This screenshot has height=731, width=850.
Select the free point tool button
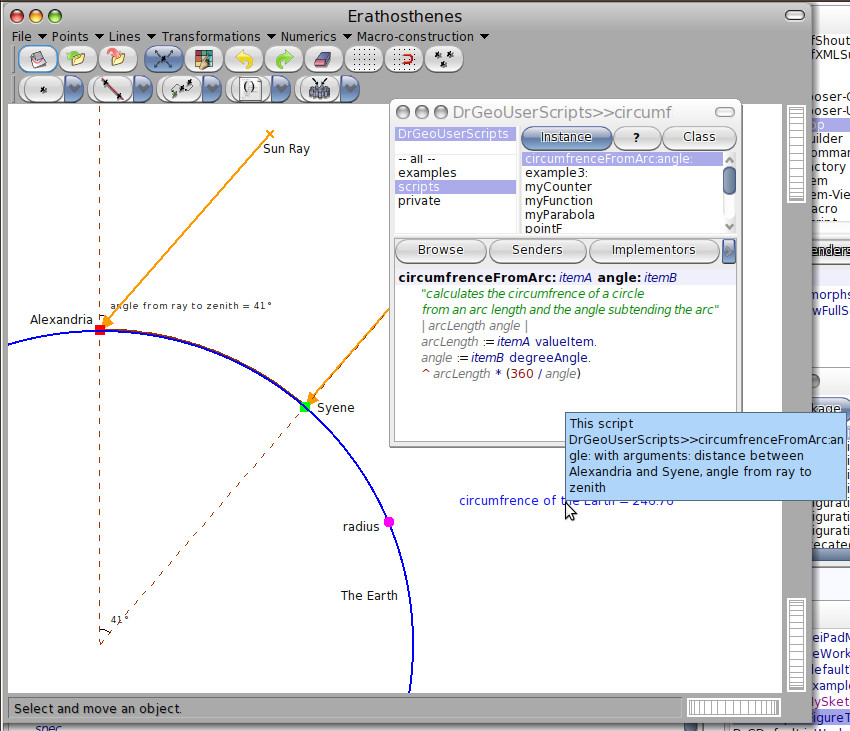click(x=43, y=89)
